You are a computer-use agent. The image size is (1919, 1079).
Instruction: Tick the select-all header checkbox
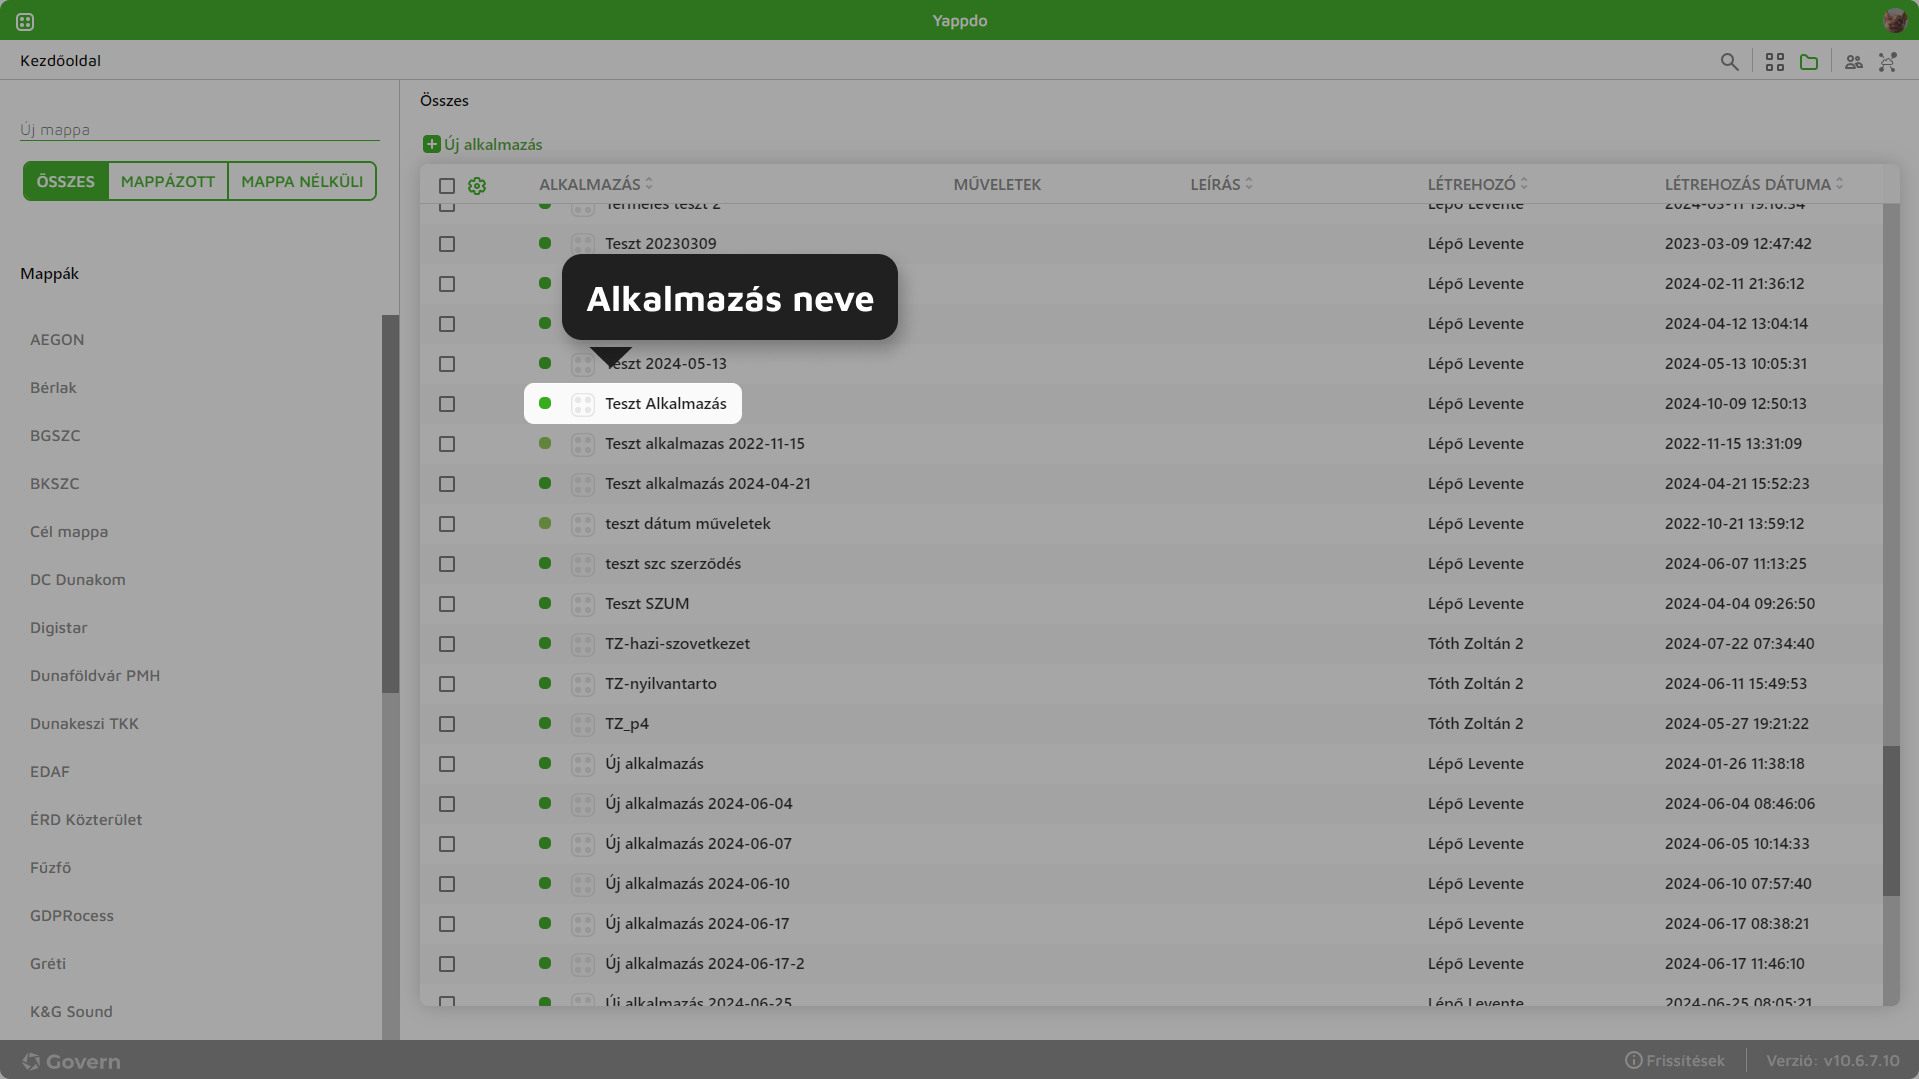(447, 186)
